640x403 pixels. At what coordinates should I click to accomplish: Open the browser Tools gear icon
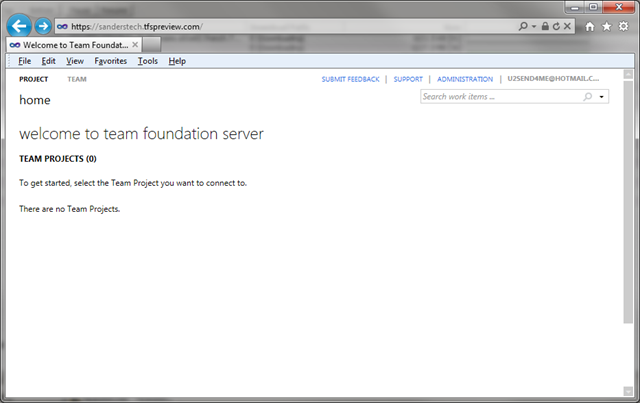click(x=623, y=27)
